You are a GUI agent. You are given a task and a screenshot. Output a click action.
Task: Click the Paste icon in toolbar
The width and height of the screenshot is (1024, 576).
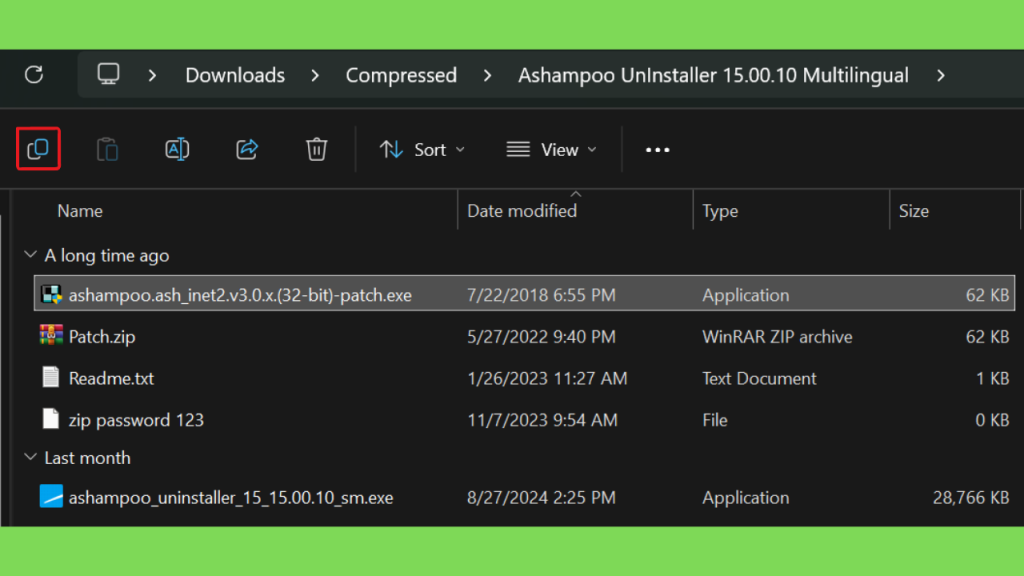[x=108, y=150]
